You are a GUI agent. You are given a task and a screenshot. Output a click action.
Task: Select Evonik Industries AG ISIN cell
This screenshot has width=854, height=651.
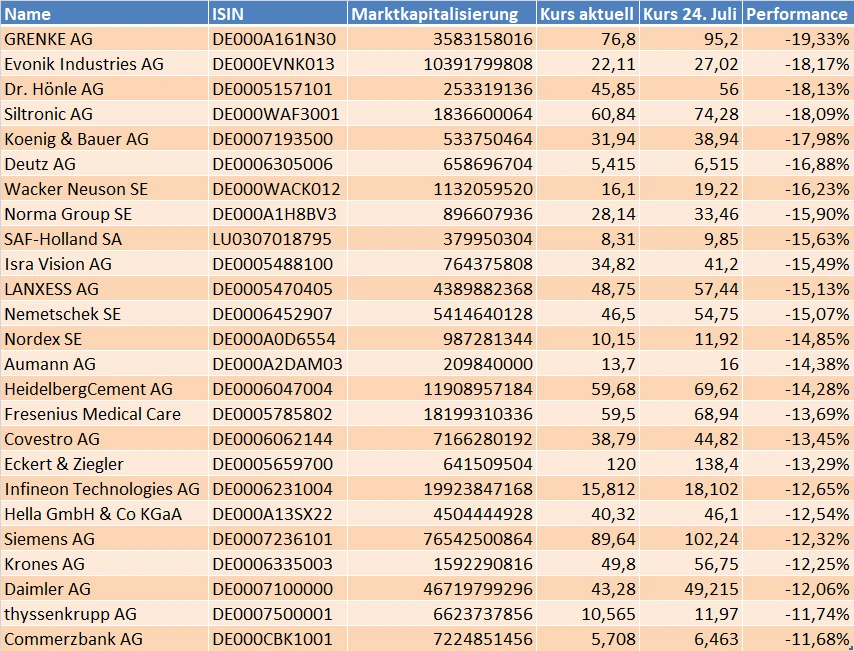[x=273, y=64]
